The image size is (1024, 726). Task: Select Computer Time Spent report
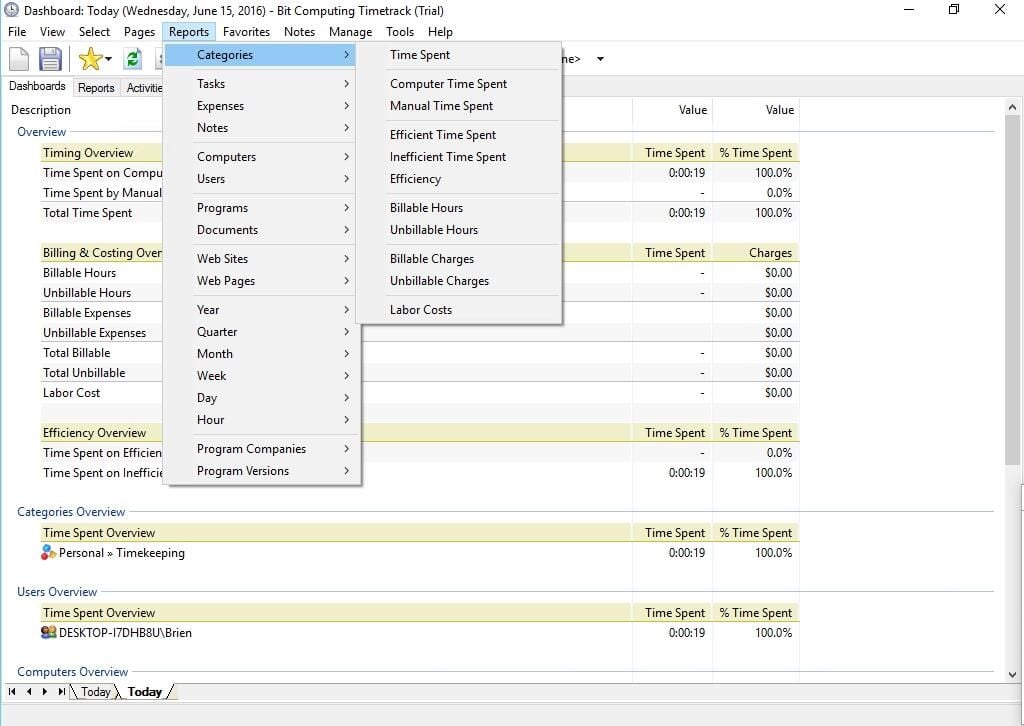[x=458, y=84]
